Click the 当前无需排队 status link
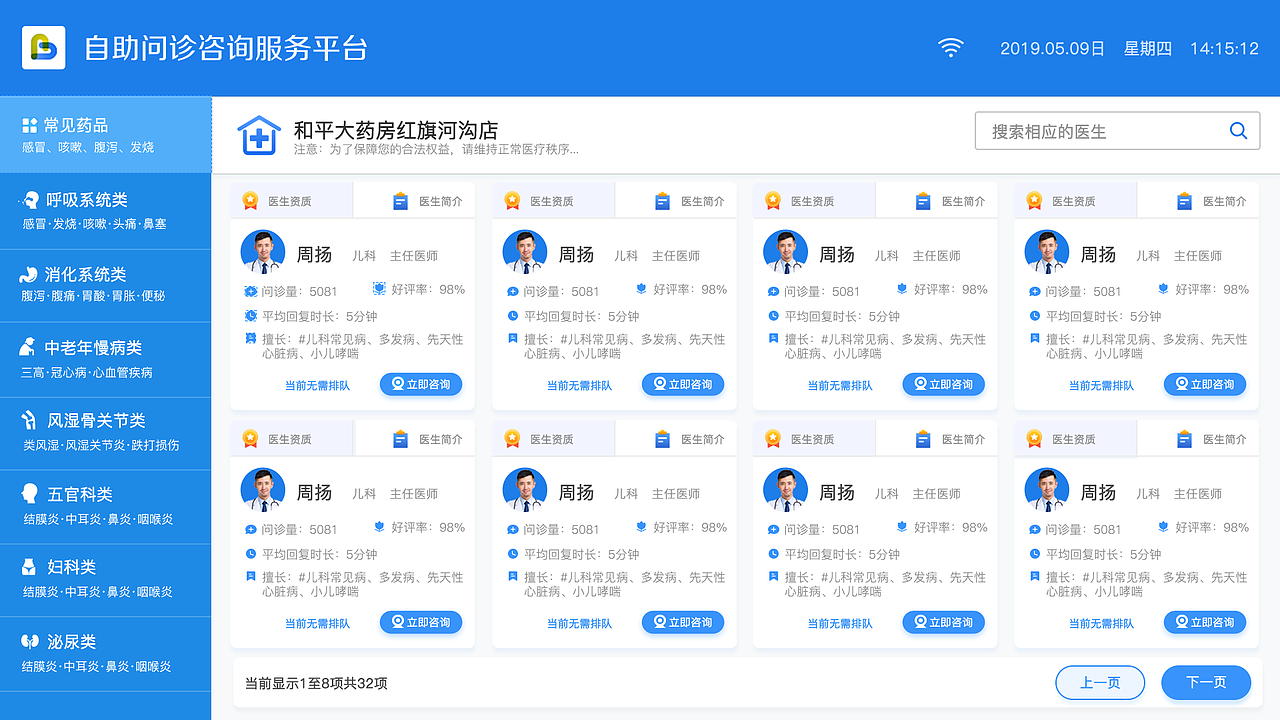 317,384
